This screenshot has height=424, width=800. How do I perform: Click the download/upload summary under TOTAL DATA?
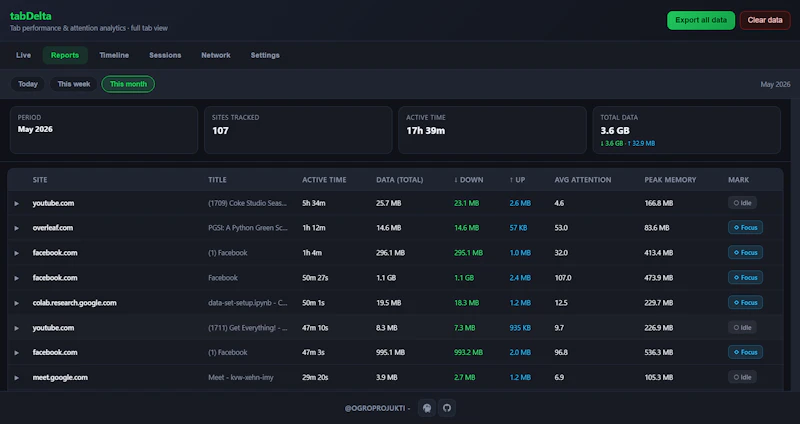point(628,143)
